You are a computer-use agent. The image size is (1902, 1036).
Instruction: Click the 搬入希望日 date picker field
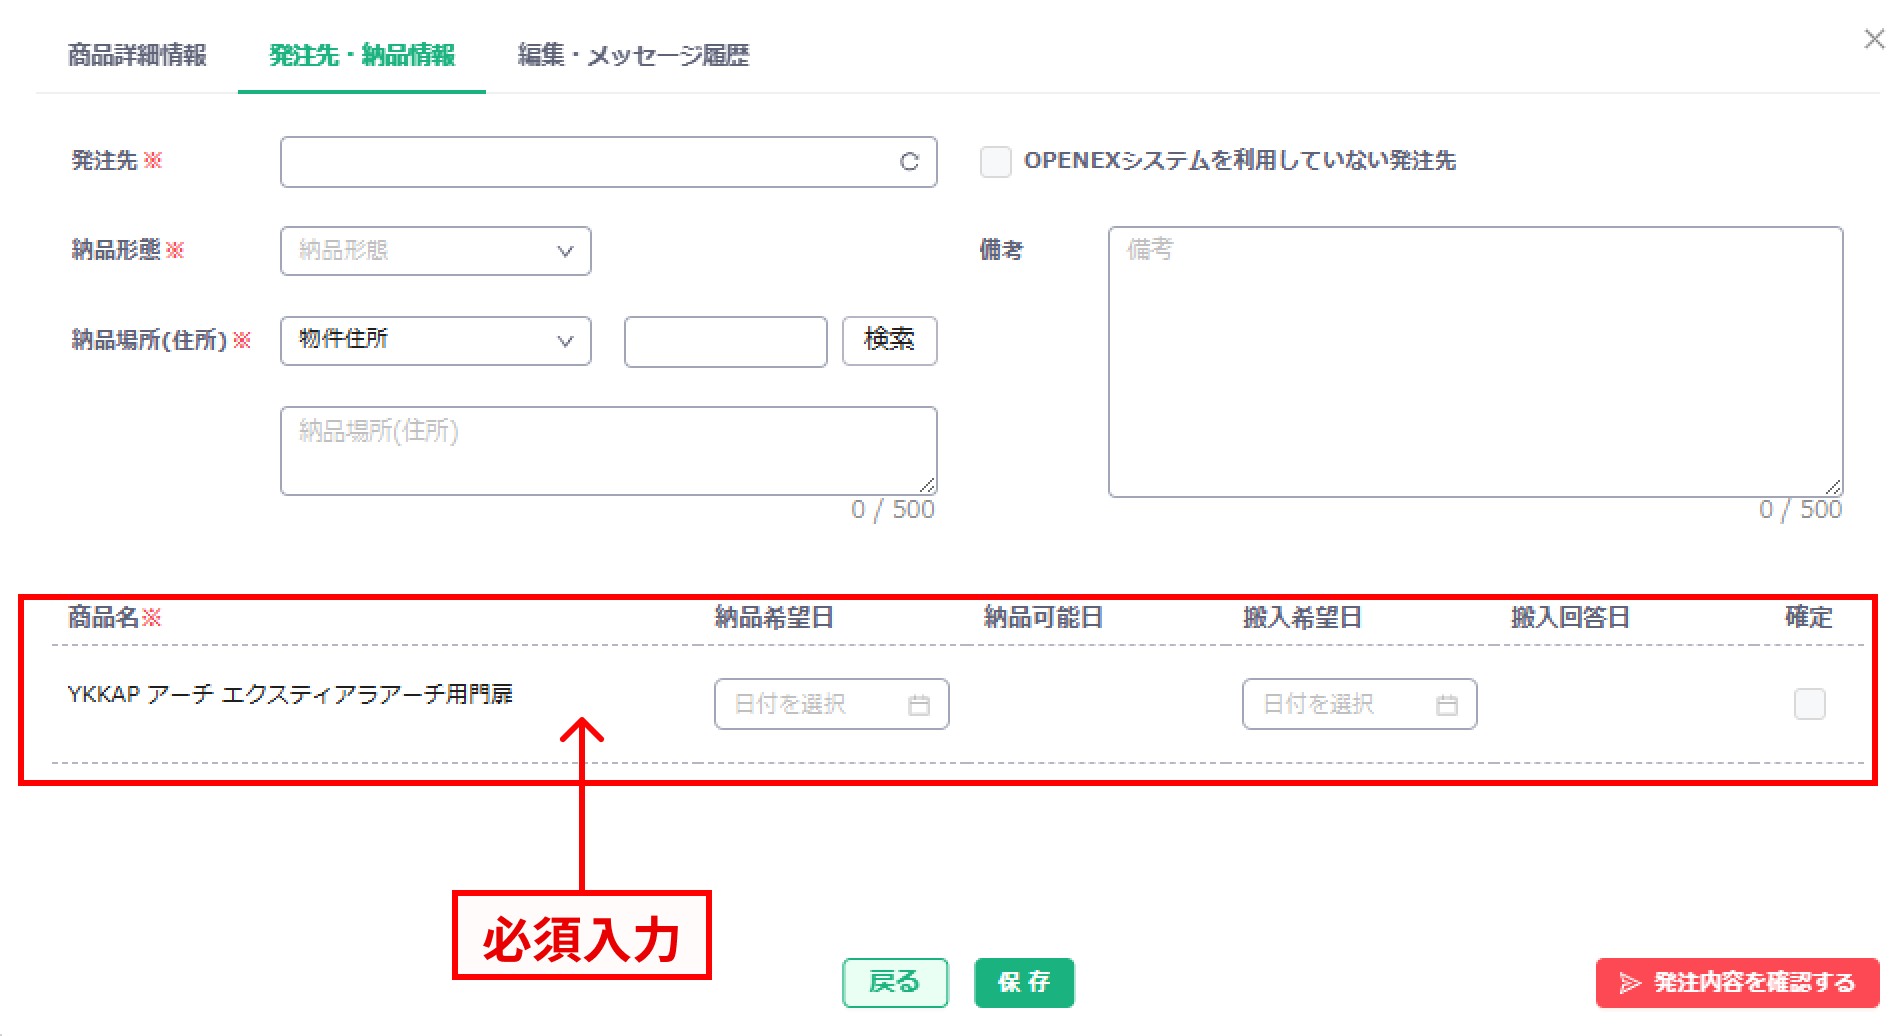coord(1359,704)
